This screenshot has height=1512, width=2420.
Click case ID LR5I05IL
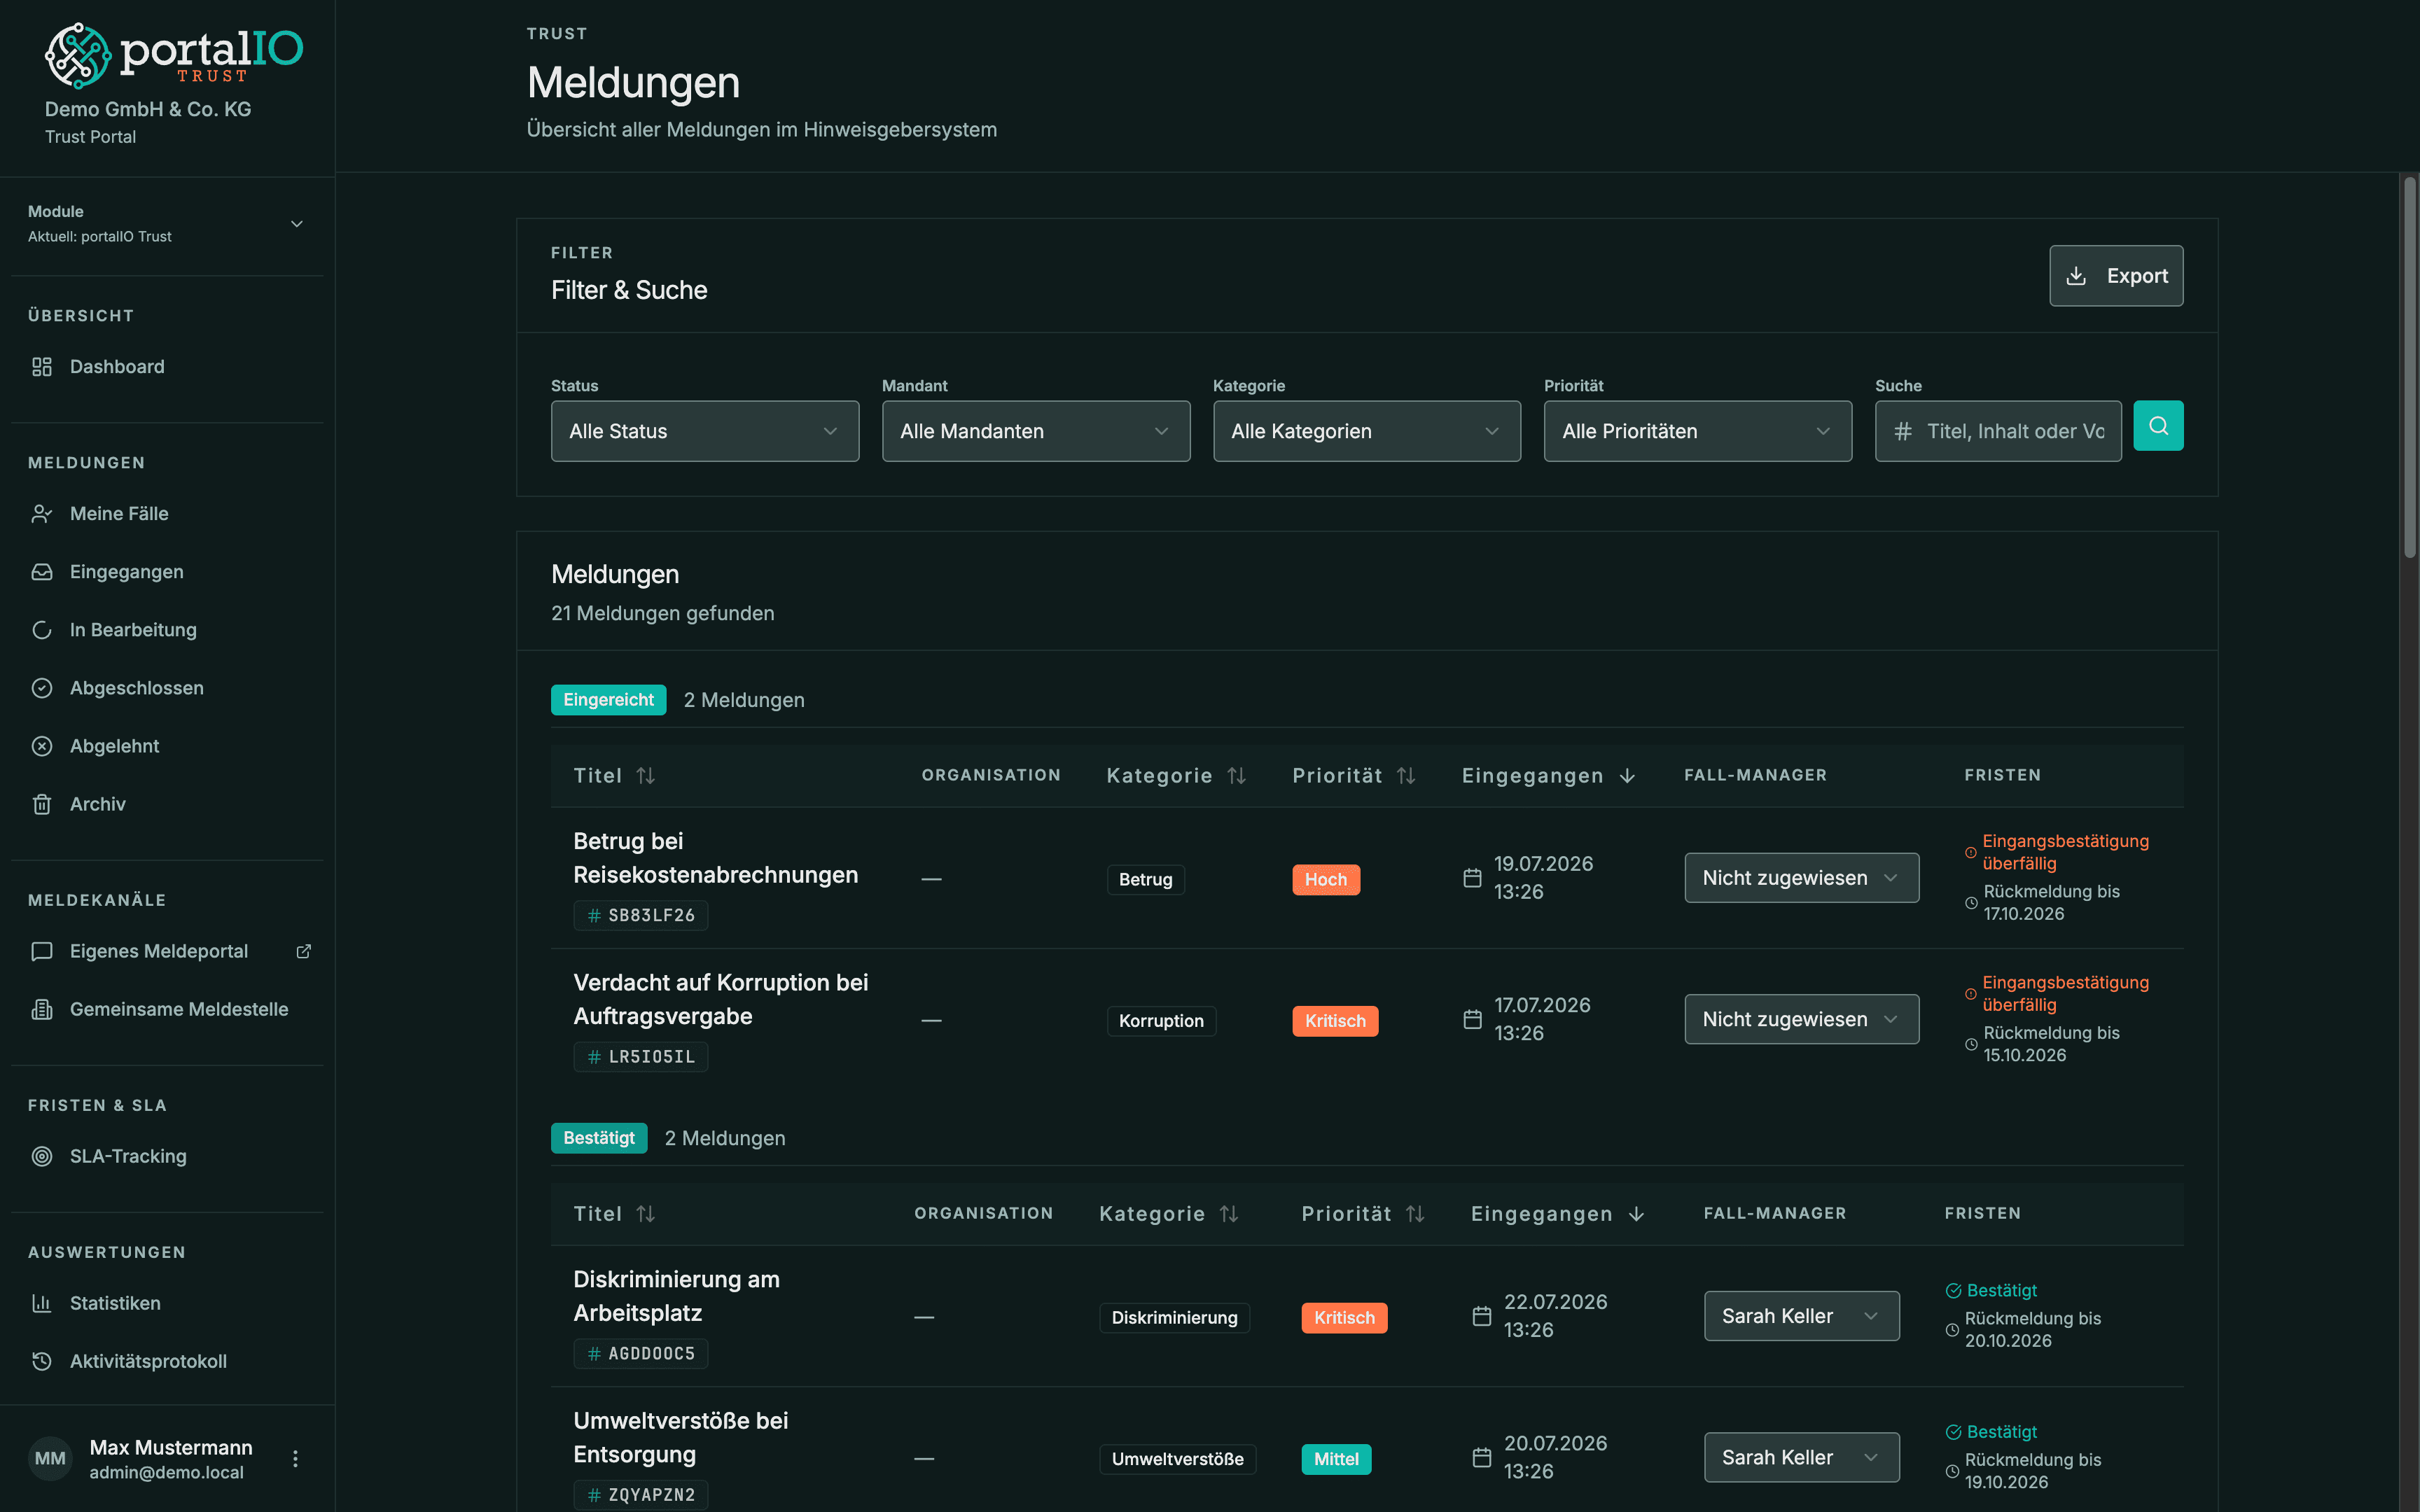[641, 1057]
